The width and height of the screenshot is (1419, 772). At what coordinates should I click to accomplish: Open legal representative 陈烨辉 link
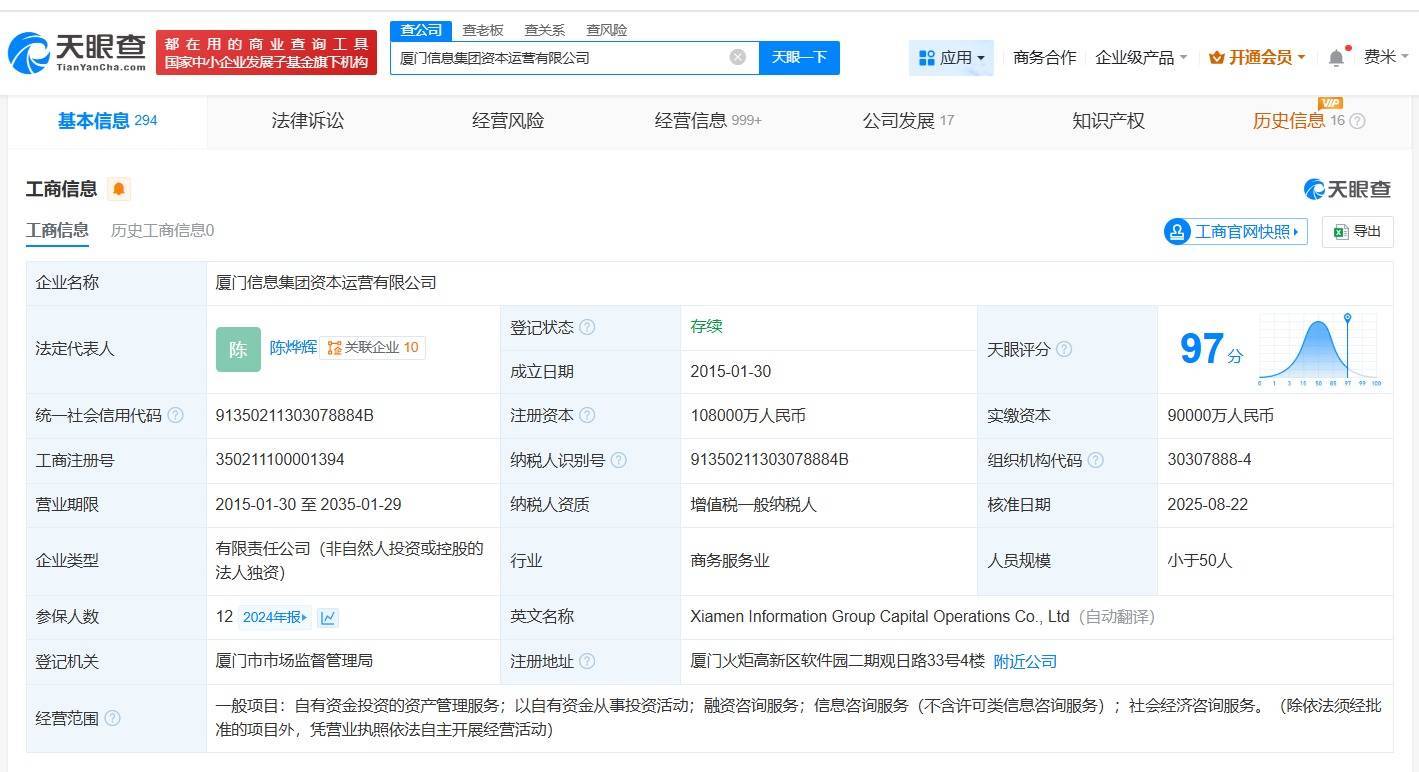293,347
